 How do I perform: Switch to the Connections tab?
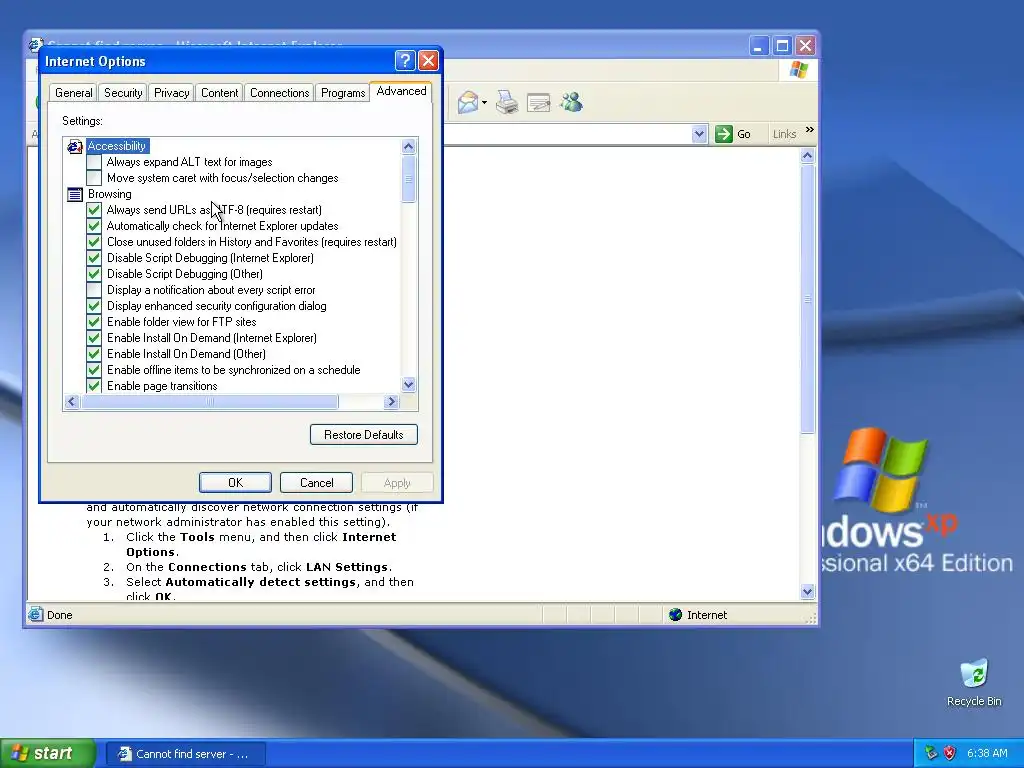pos(280,93)
